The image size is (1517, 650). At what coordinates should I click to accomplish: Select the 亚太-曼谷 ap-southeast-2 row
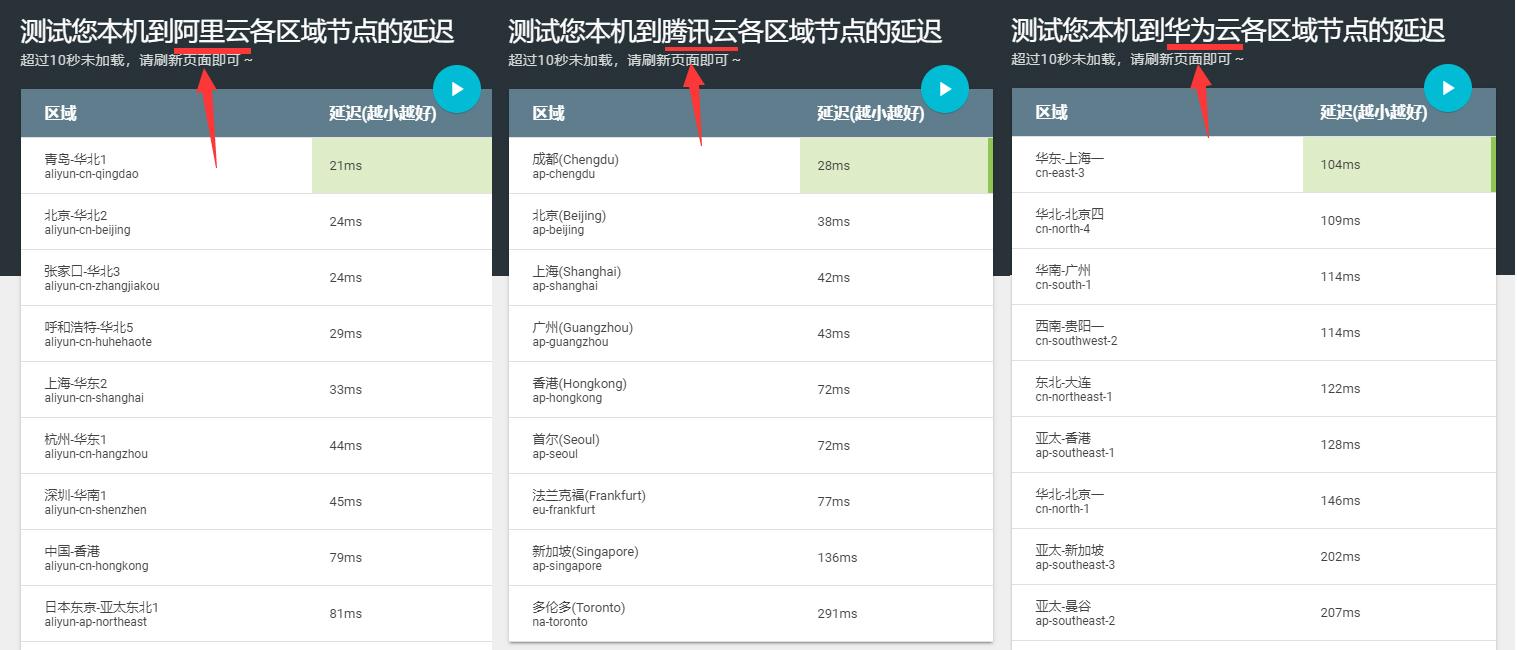[x=1254, y=613]
